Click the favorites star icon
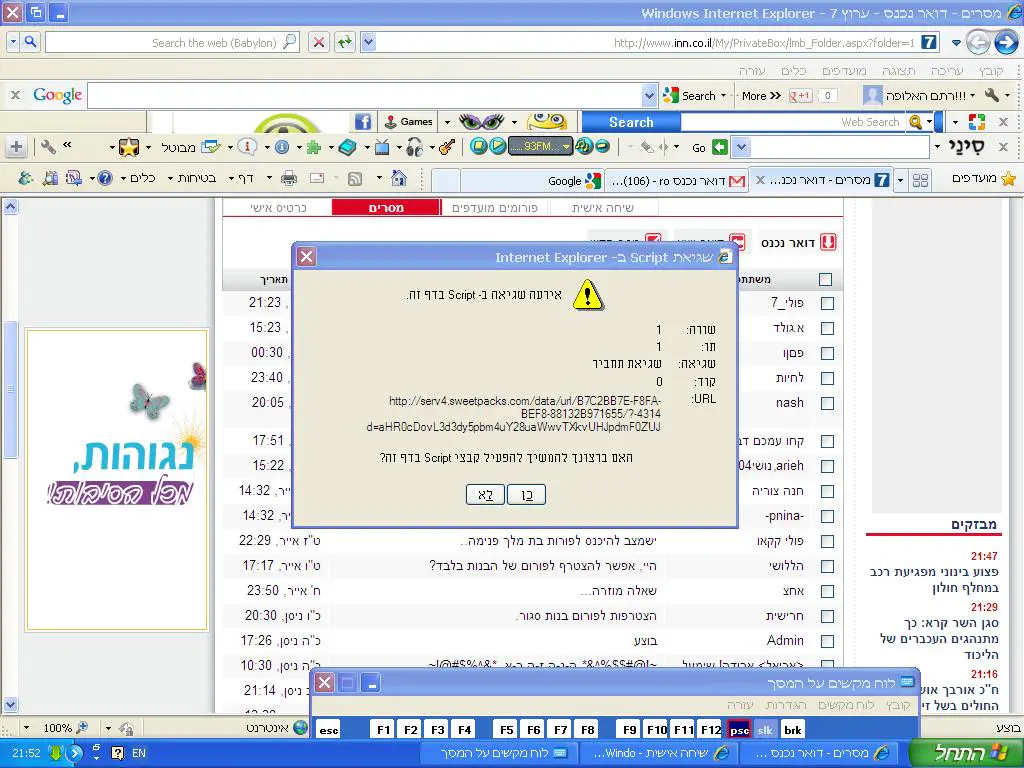Viewport: 1024px width, 768px height. pos(1008,179)
